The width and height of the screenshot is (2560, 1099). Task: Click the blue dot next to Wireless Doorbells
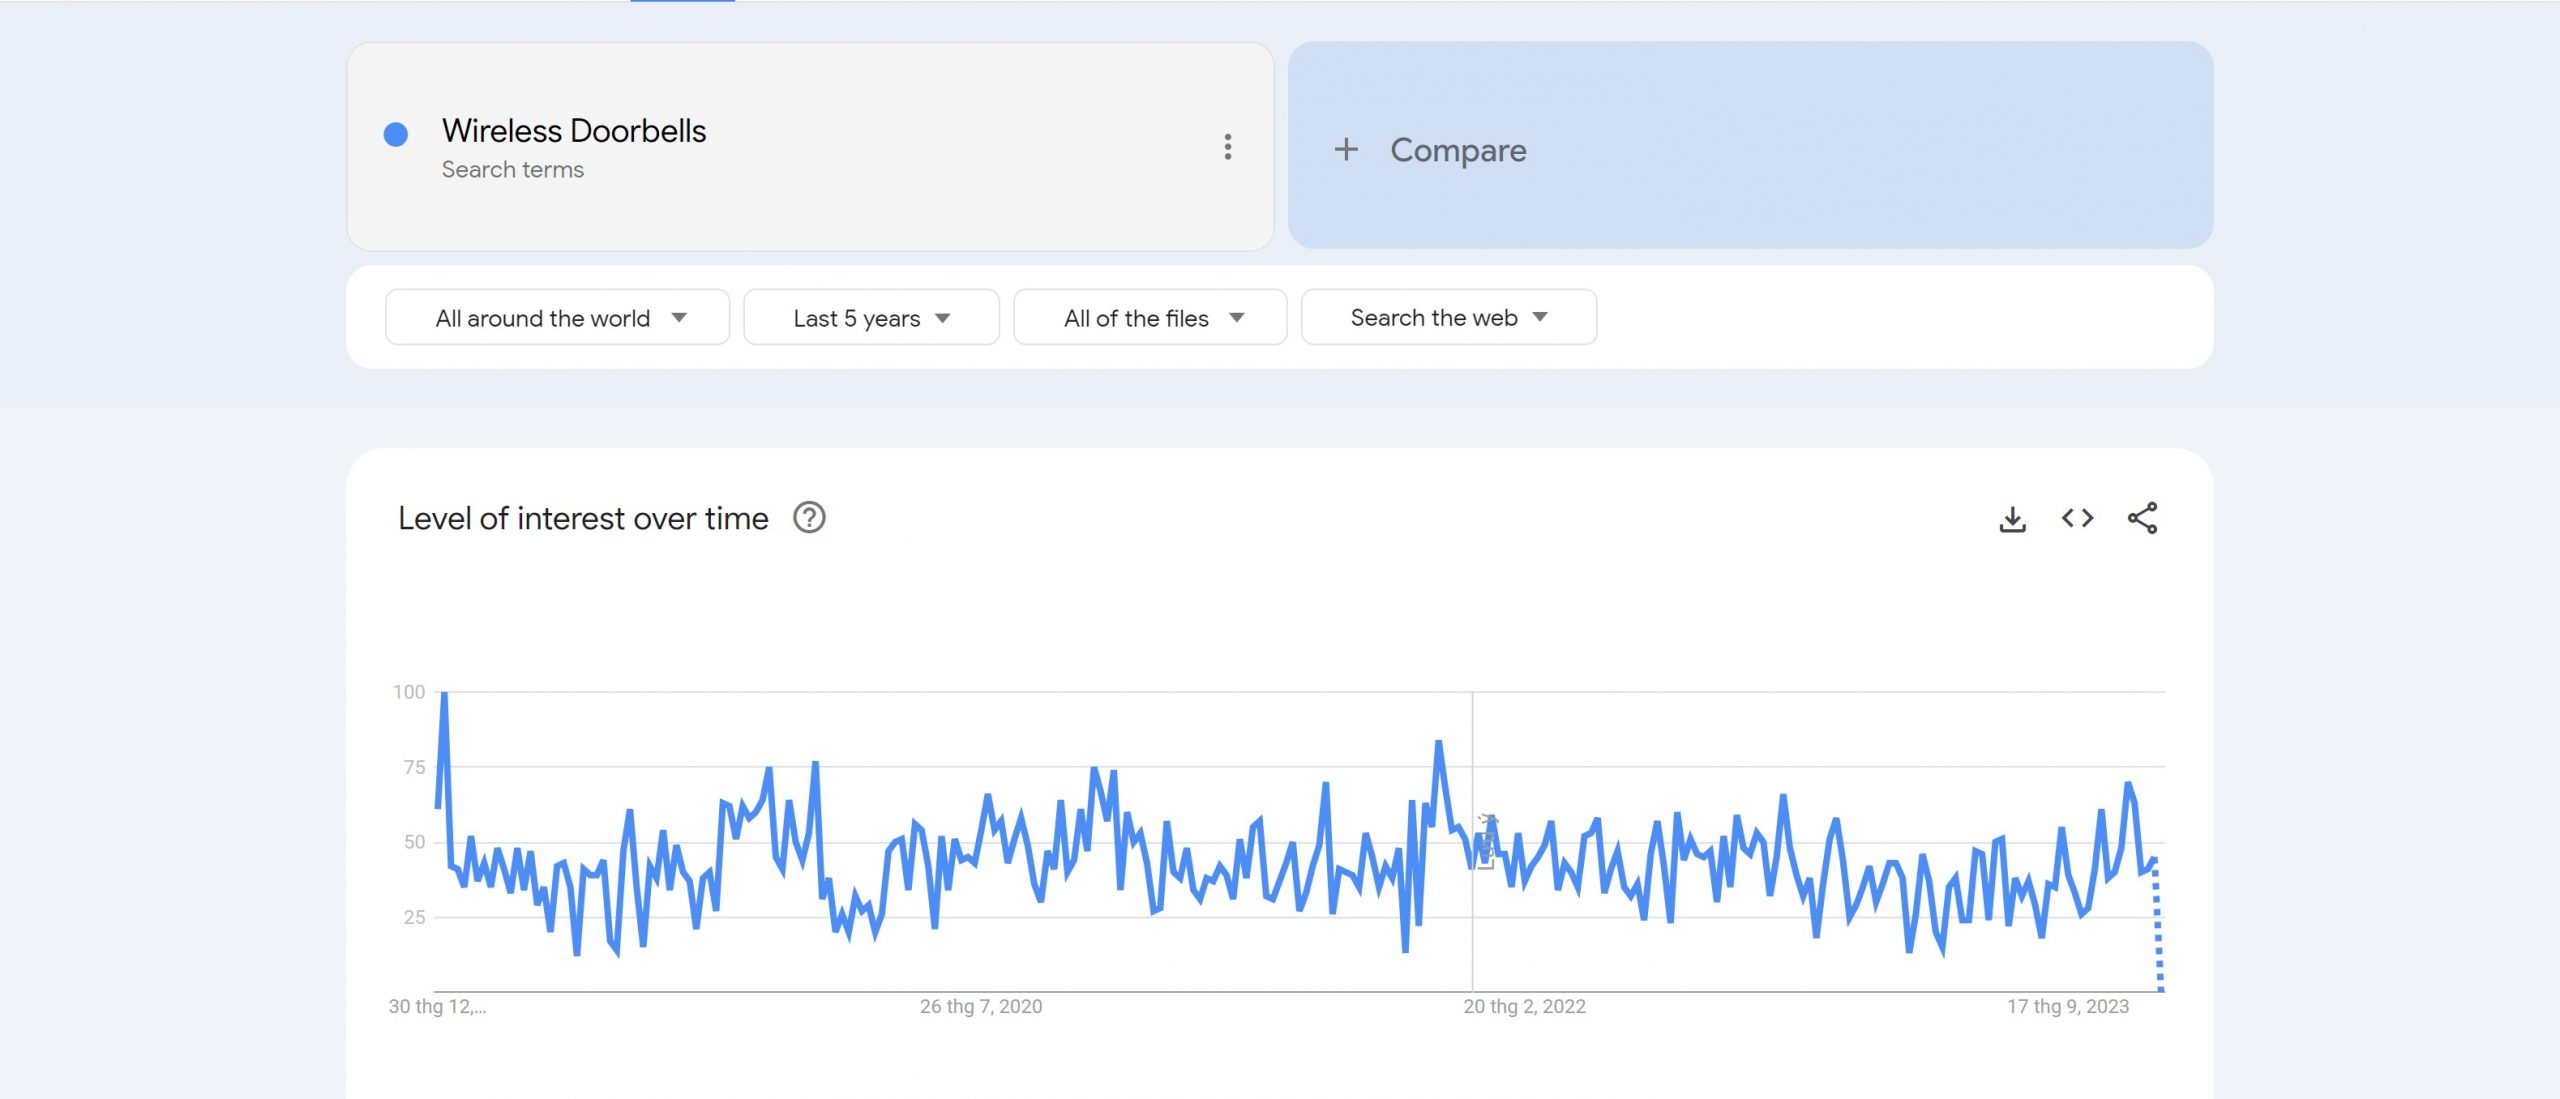click(396, 134)
